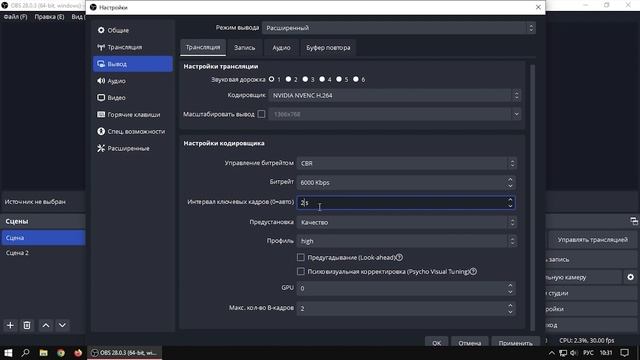Move scene up with the arrow icon
Image resolution: width=640 pixels, height=360 pixels.
pyautogui.click(x=46, y=325)
